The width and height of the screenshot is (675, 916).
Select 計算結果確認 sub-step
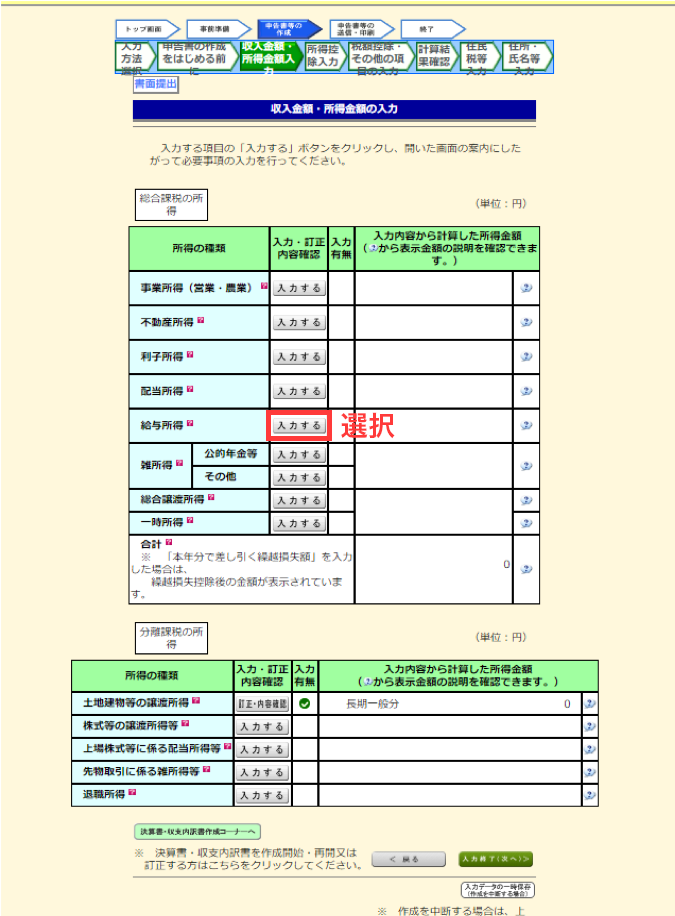(438, 57)
